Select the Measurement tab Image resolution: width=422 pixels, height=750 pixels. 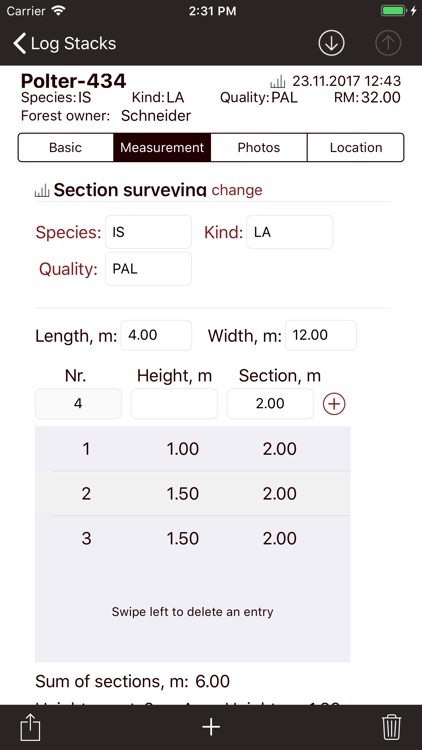(162, 147)
